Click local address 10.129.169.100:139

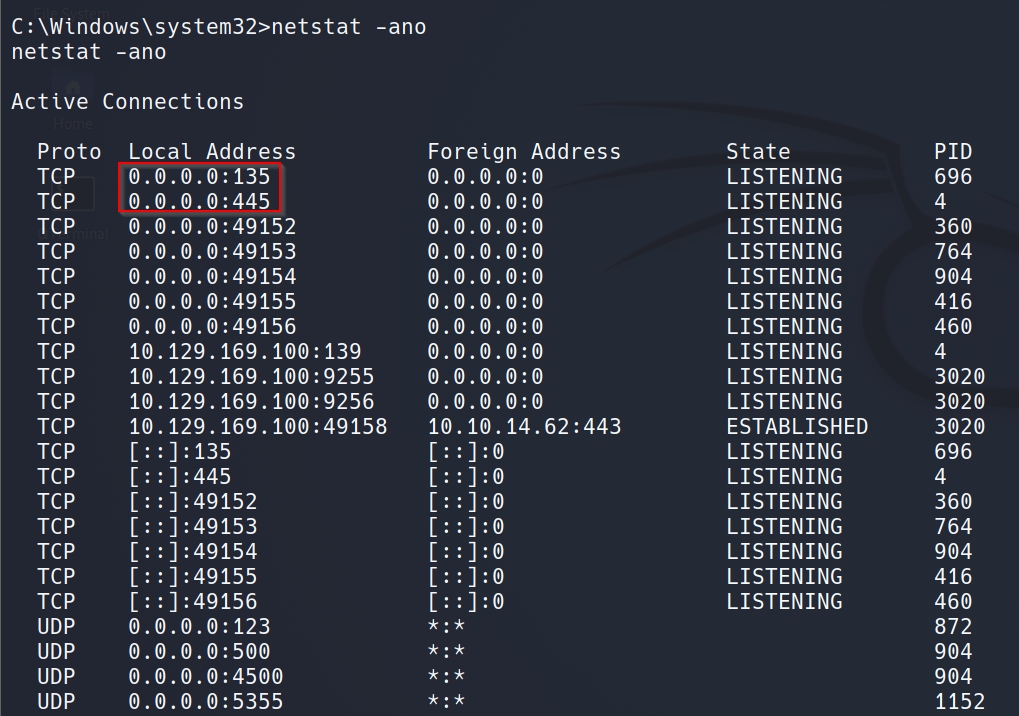[245, 352]
